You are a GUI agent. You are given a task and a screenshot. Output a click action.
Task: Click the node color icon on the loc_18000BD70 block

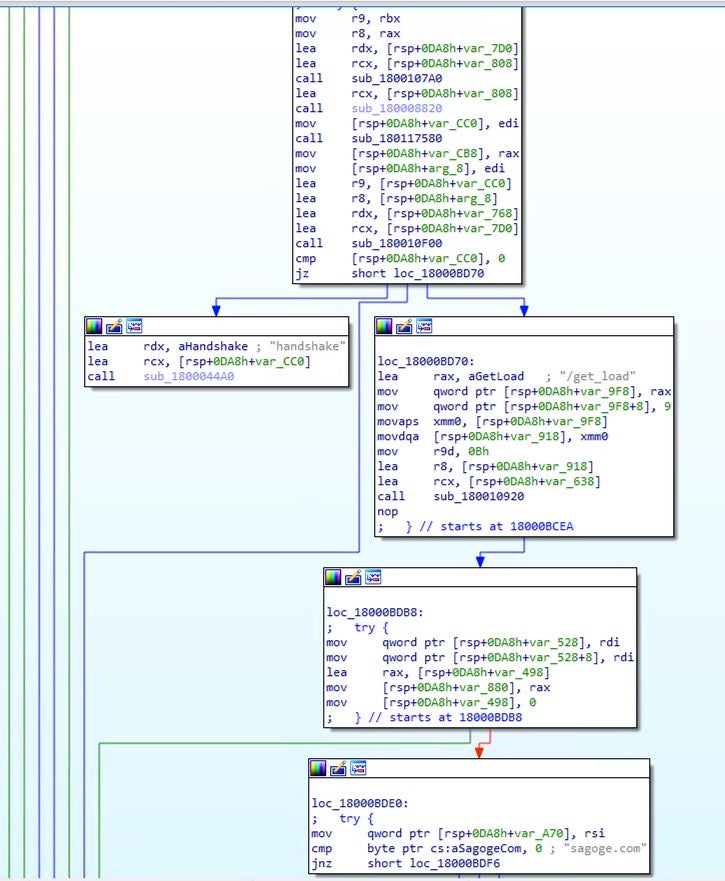(385, 326)
